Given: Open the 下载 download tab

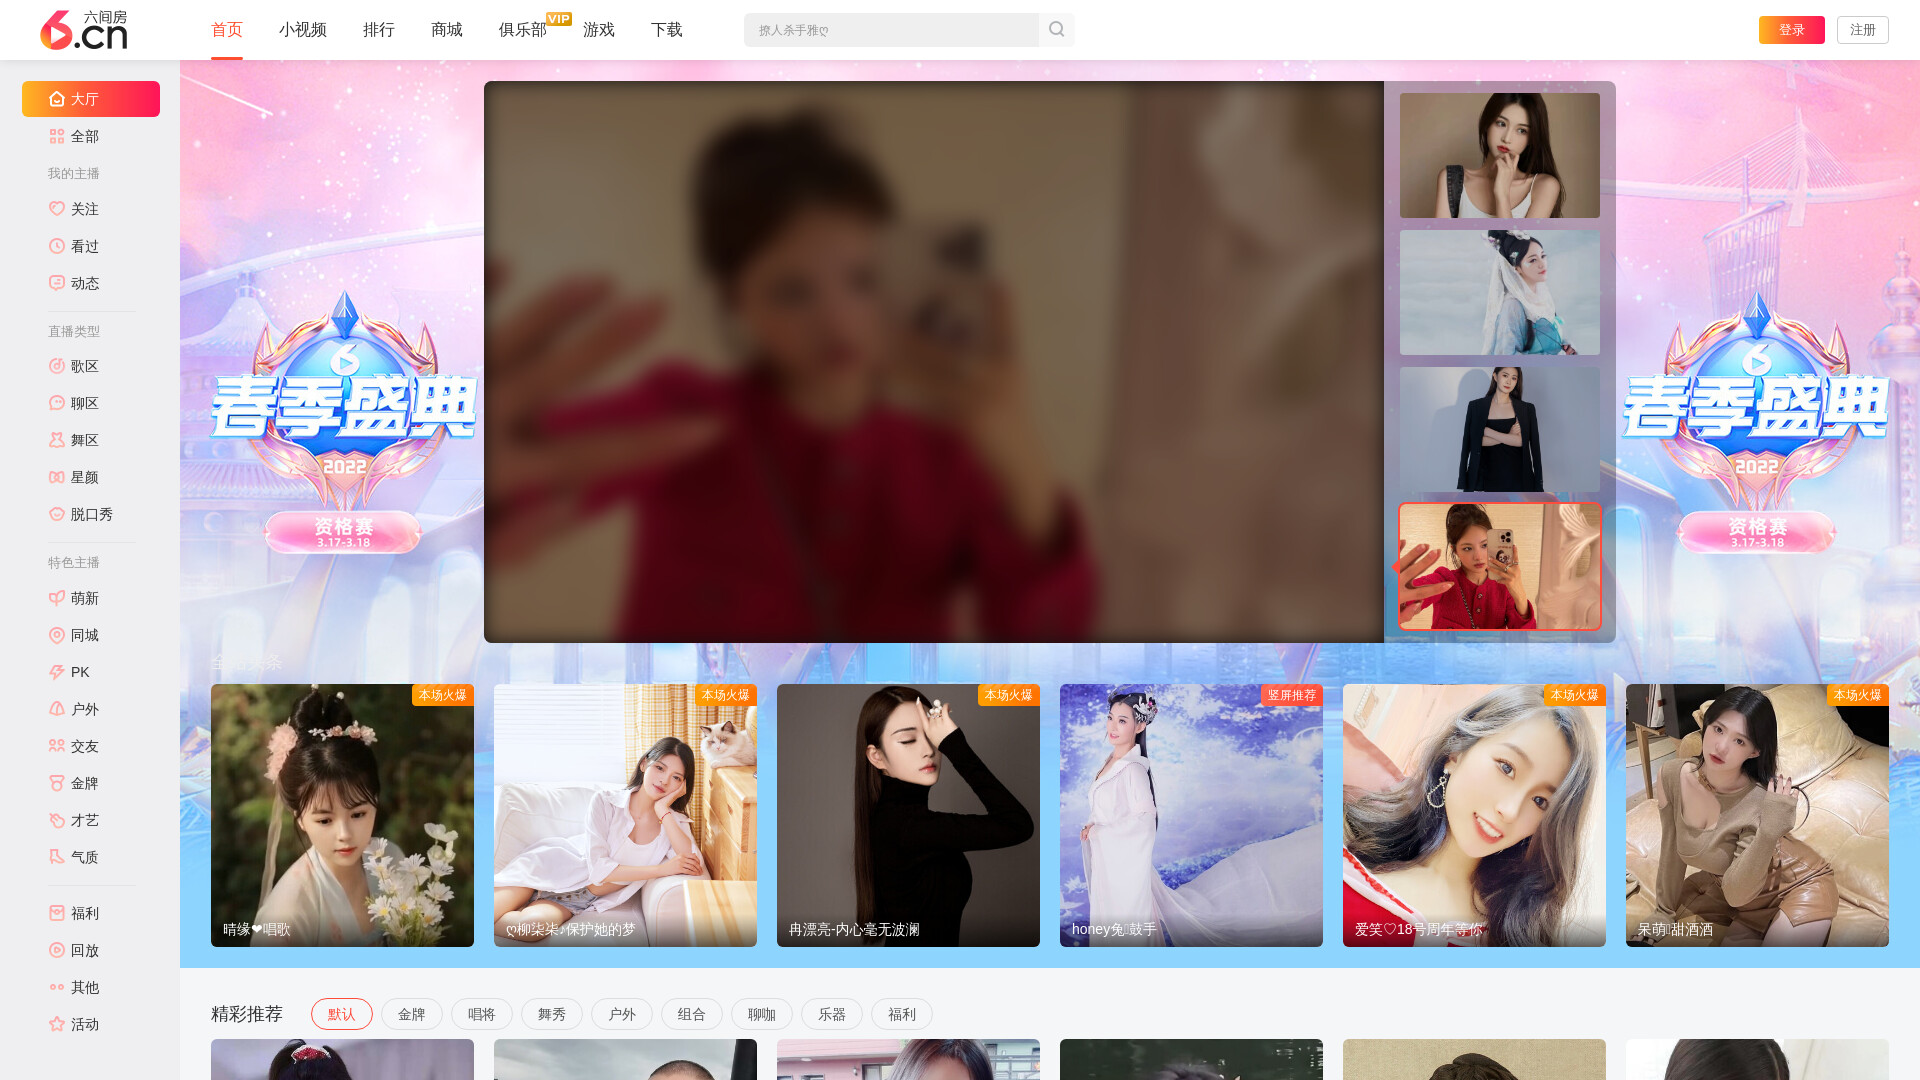Looking at the screenshot, I should click(x=667, y=30).
